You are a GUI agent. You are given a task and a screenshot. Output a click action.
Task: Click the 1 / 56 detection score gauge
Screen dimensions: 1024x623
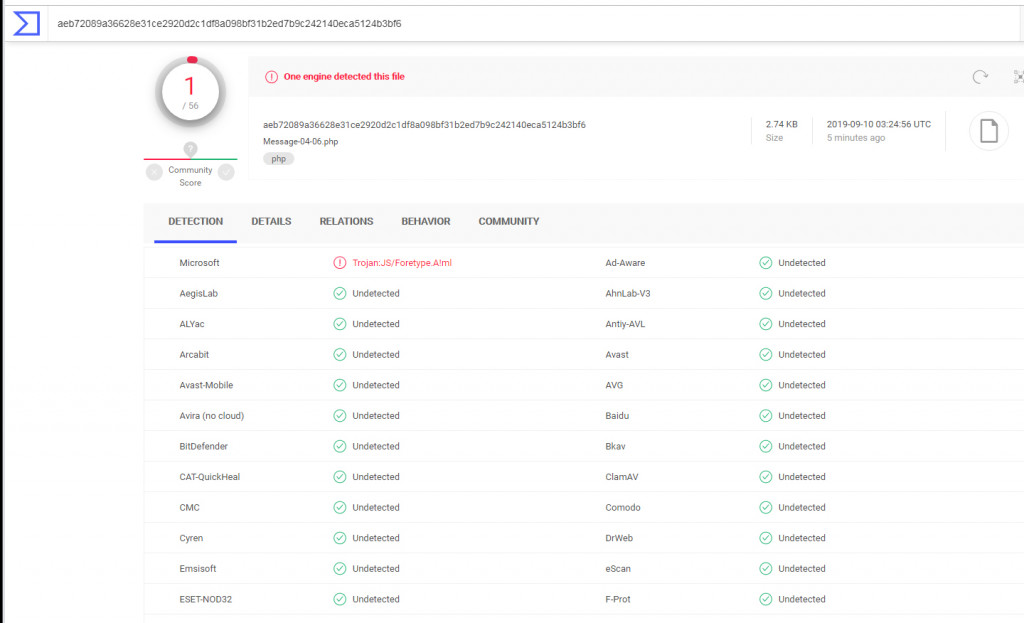[190, 92]
